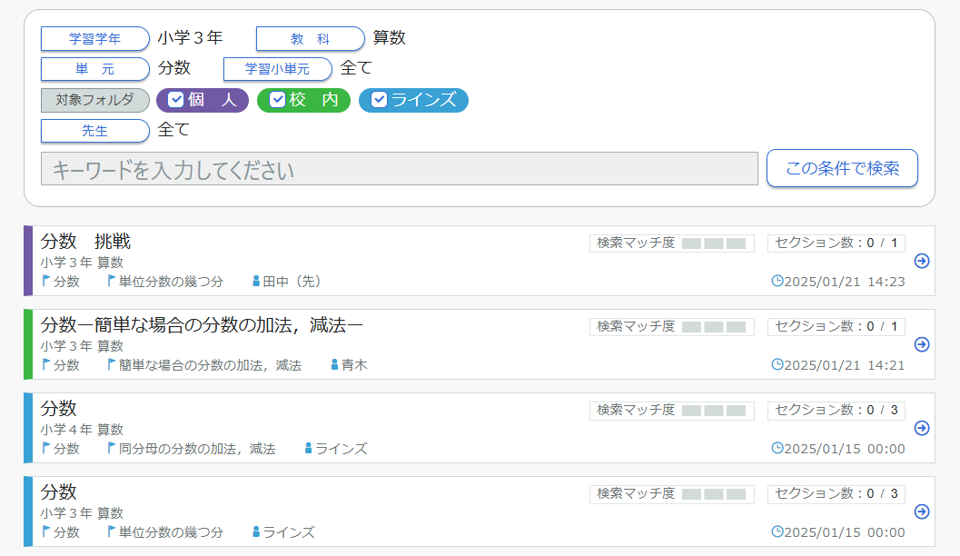Open the 学習小単元 sub-unit selector
Image resolution: width=960 pixels, height=556 pixels.
tap(277, 69)
